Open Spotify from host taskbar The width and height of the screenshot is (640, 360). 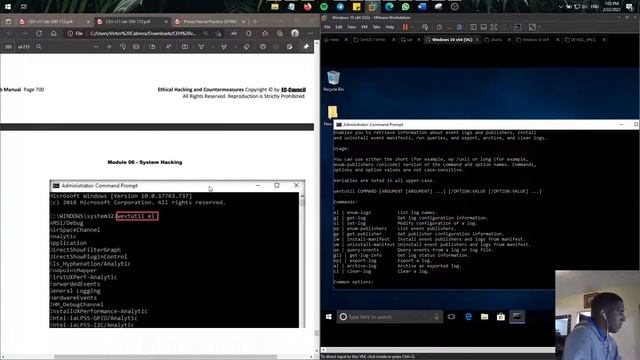(x=324, y=7)
